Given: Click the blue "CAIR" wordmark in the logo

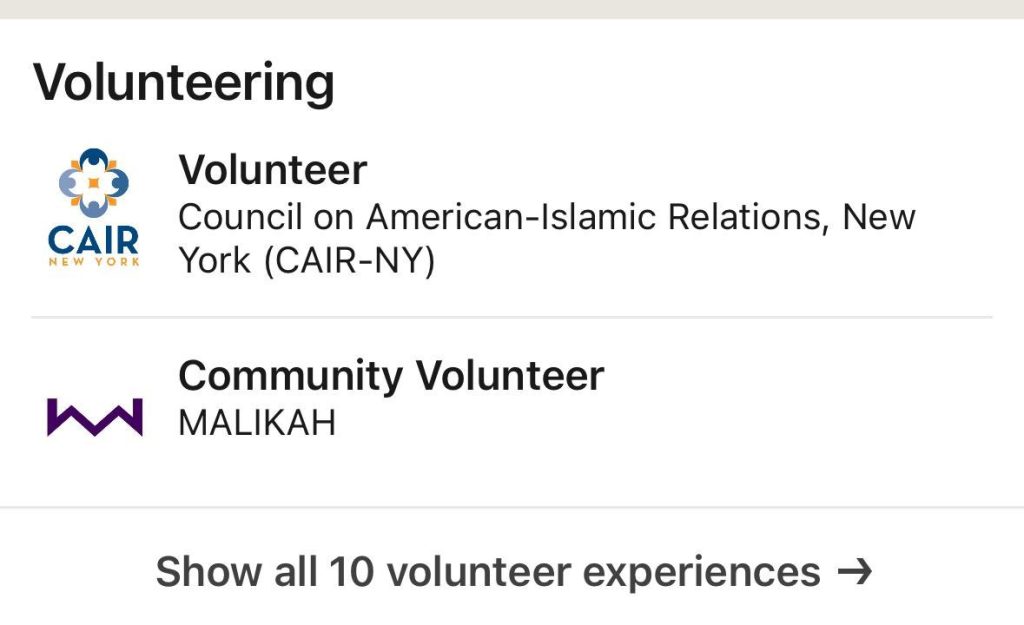Looking at the screenshot, I should pyautogui.click(x=94, y=240).
